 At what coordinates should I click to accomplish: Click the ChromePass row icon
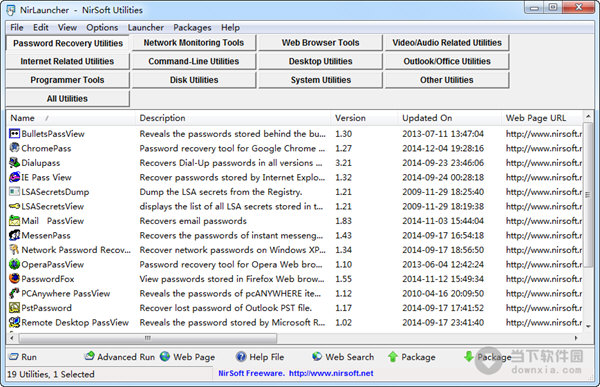pyautogui.click(x=15, y=148)
